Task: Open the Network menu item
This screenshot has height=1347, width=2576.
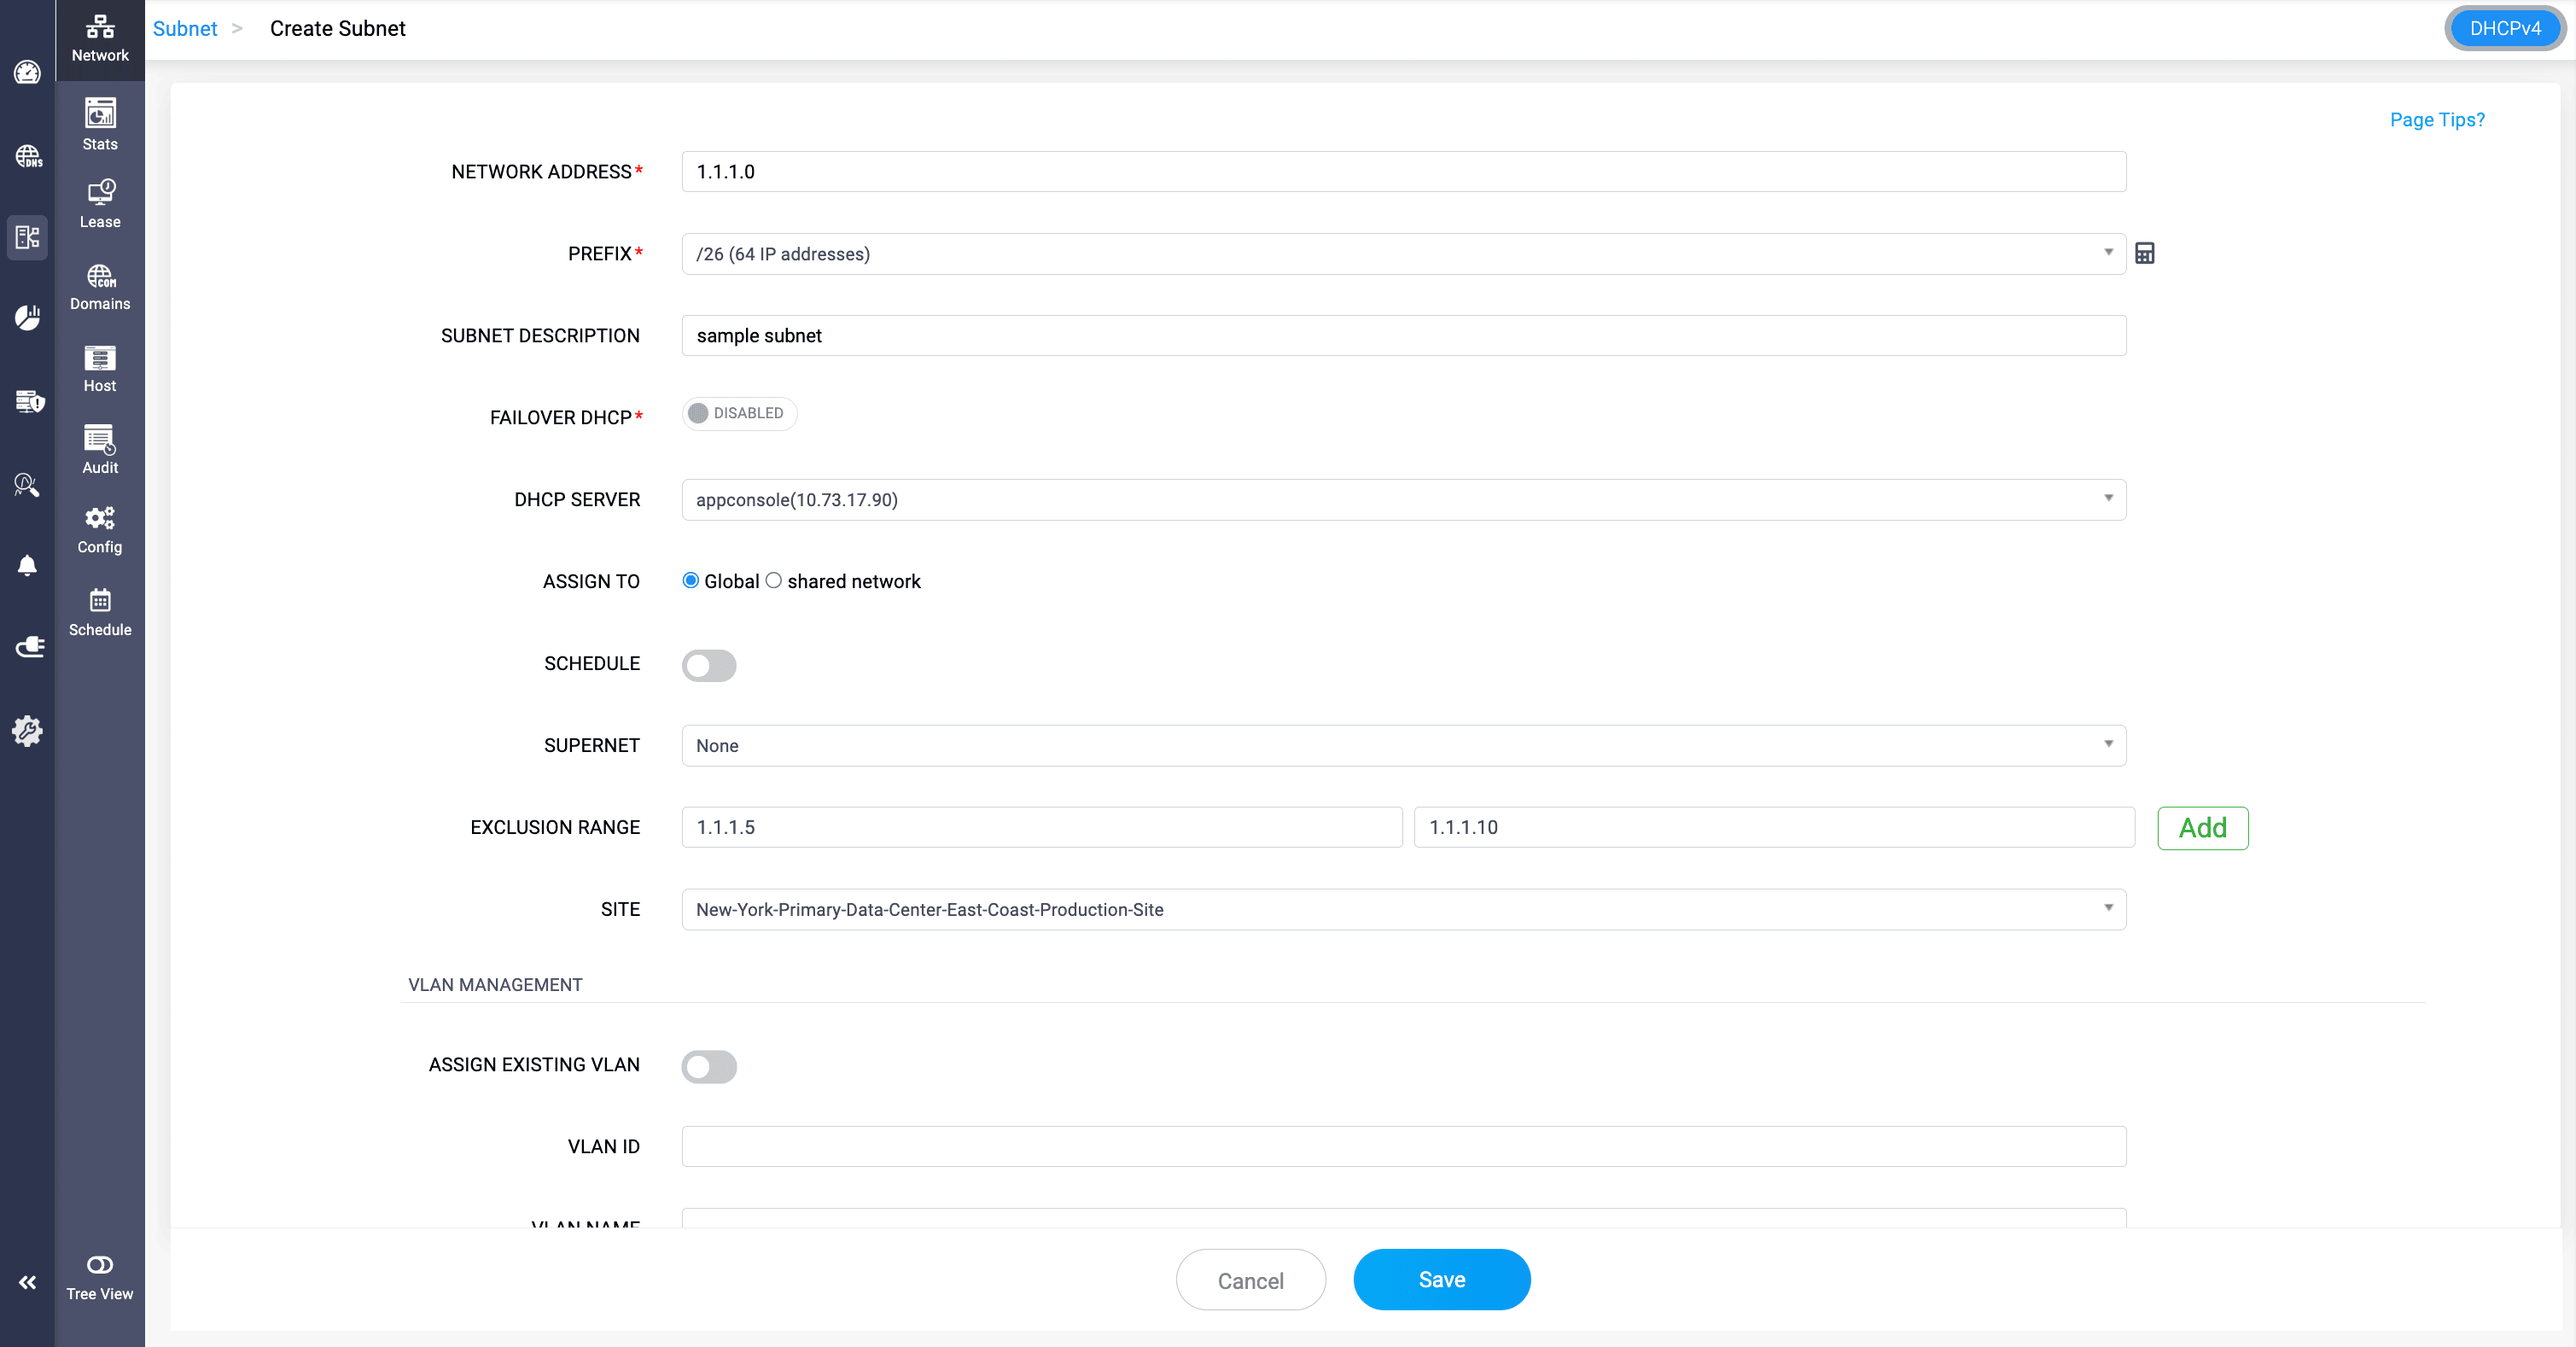Action: click(100, 38)
